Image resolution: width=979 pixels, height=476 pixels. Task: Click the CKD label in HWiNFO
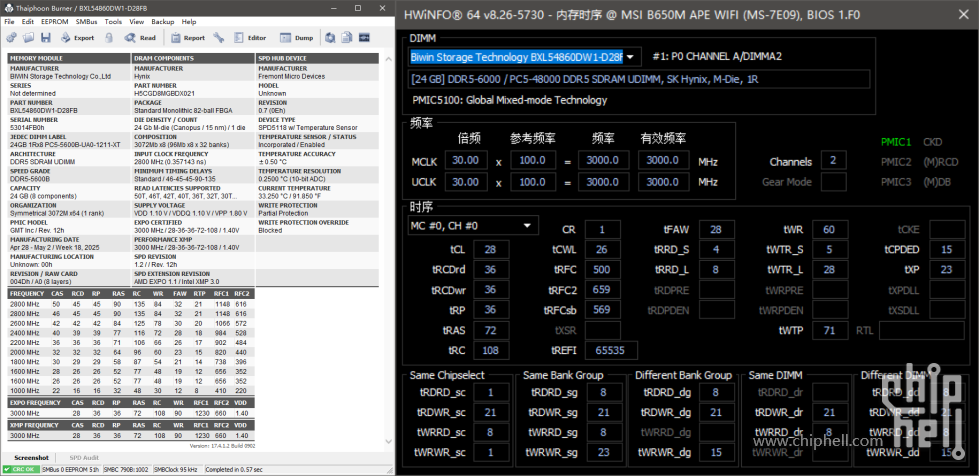[x=932, y=142]
